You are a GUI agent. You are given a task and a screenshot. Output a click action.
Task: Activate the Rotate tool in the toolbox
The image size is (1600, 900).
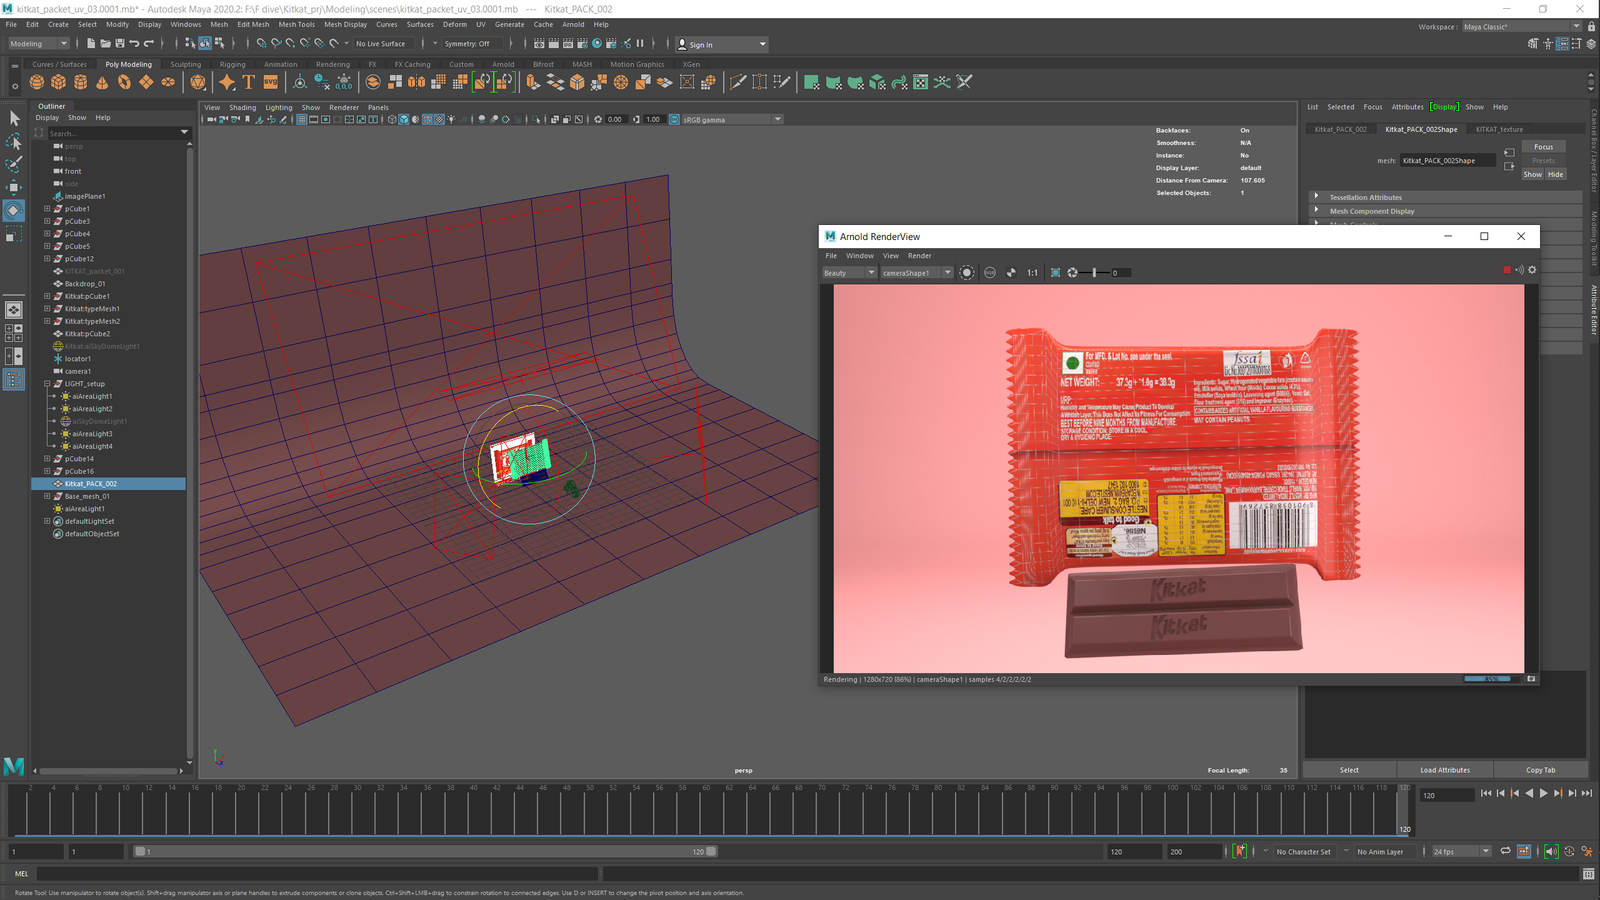pos(14,210)
